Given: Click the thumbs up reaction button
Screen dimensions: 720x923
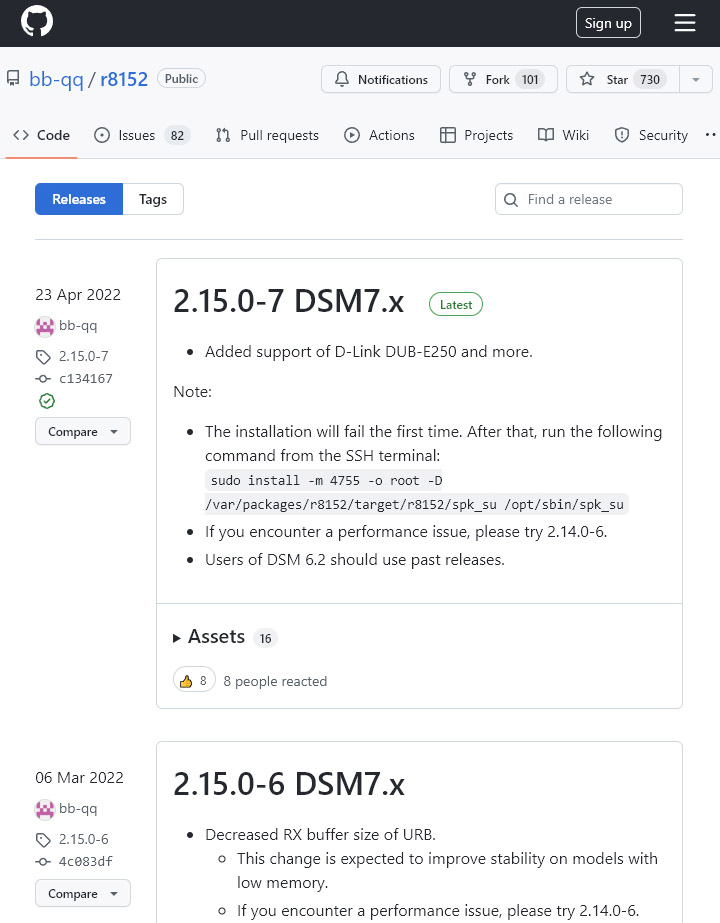Looking at the screenshot, I should tap(194, 681).
